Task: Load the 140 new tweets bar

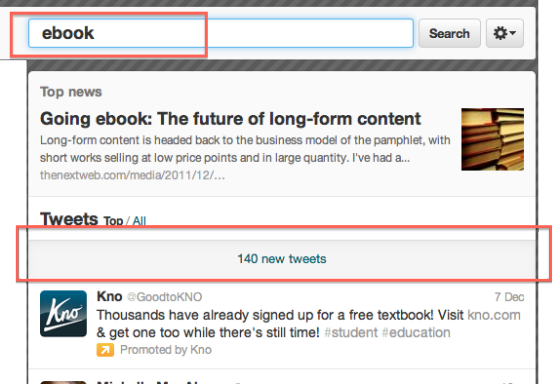Action: (x=282, y=259)
